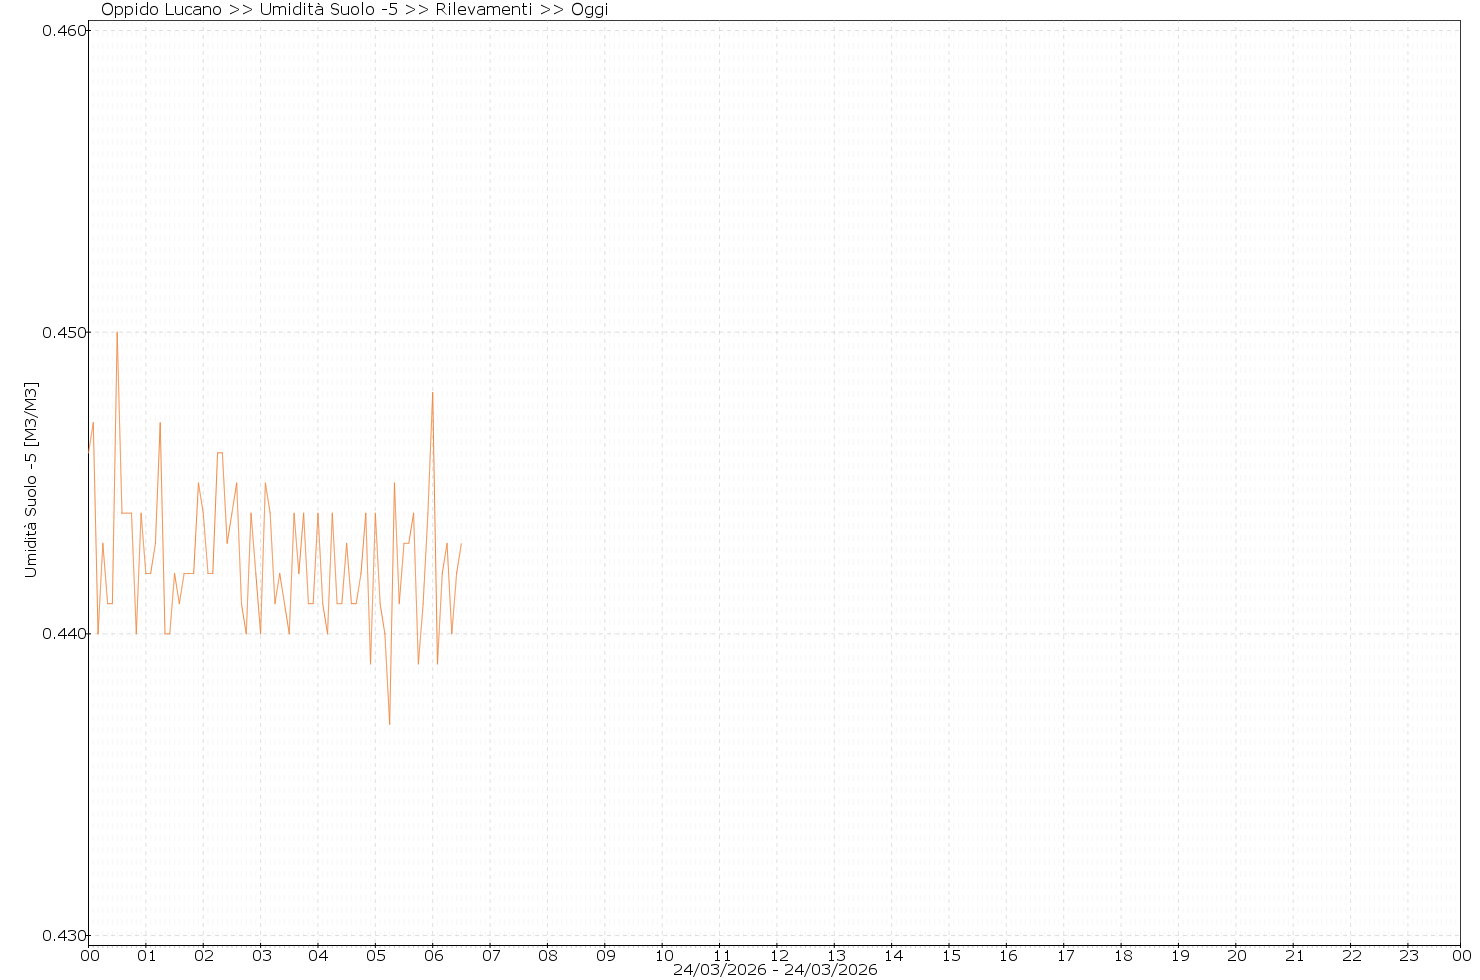Click the 0.460 y-axis label
1480x980 pixels.
(61, 30)
